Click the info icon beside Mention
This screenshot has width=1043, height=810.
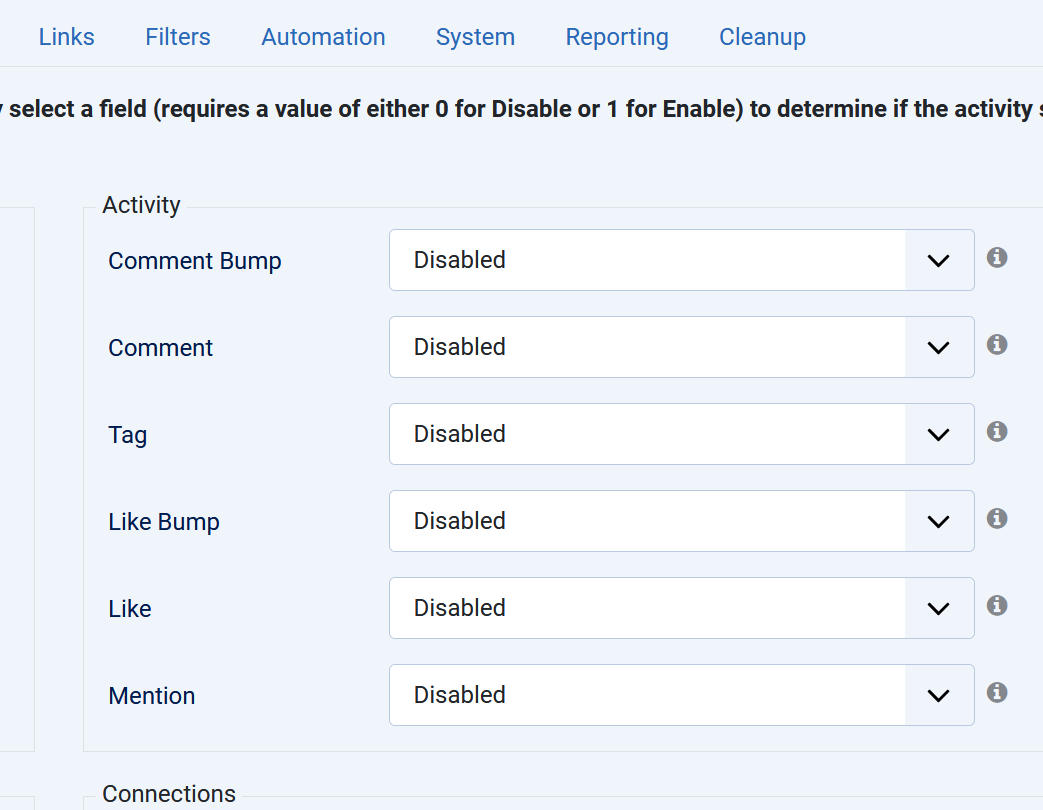pos(996,693)
